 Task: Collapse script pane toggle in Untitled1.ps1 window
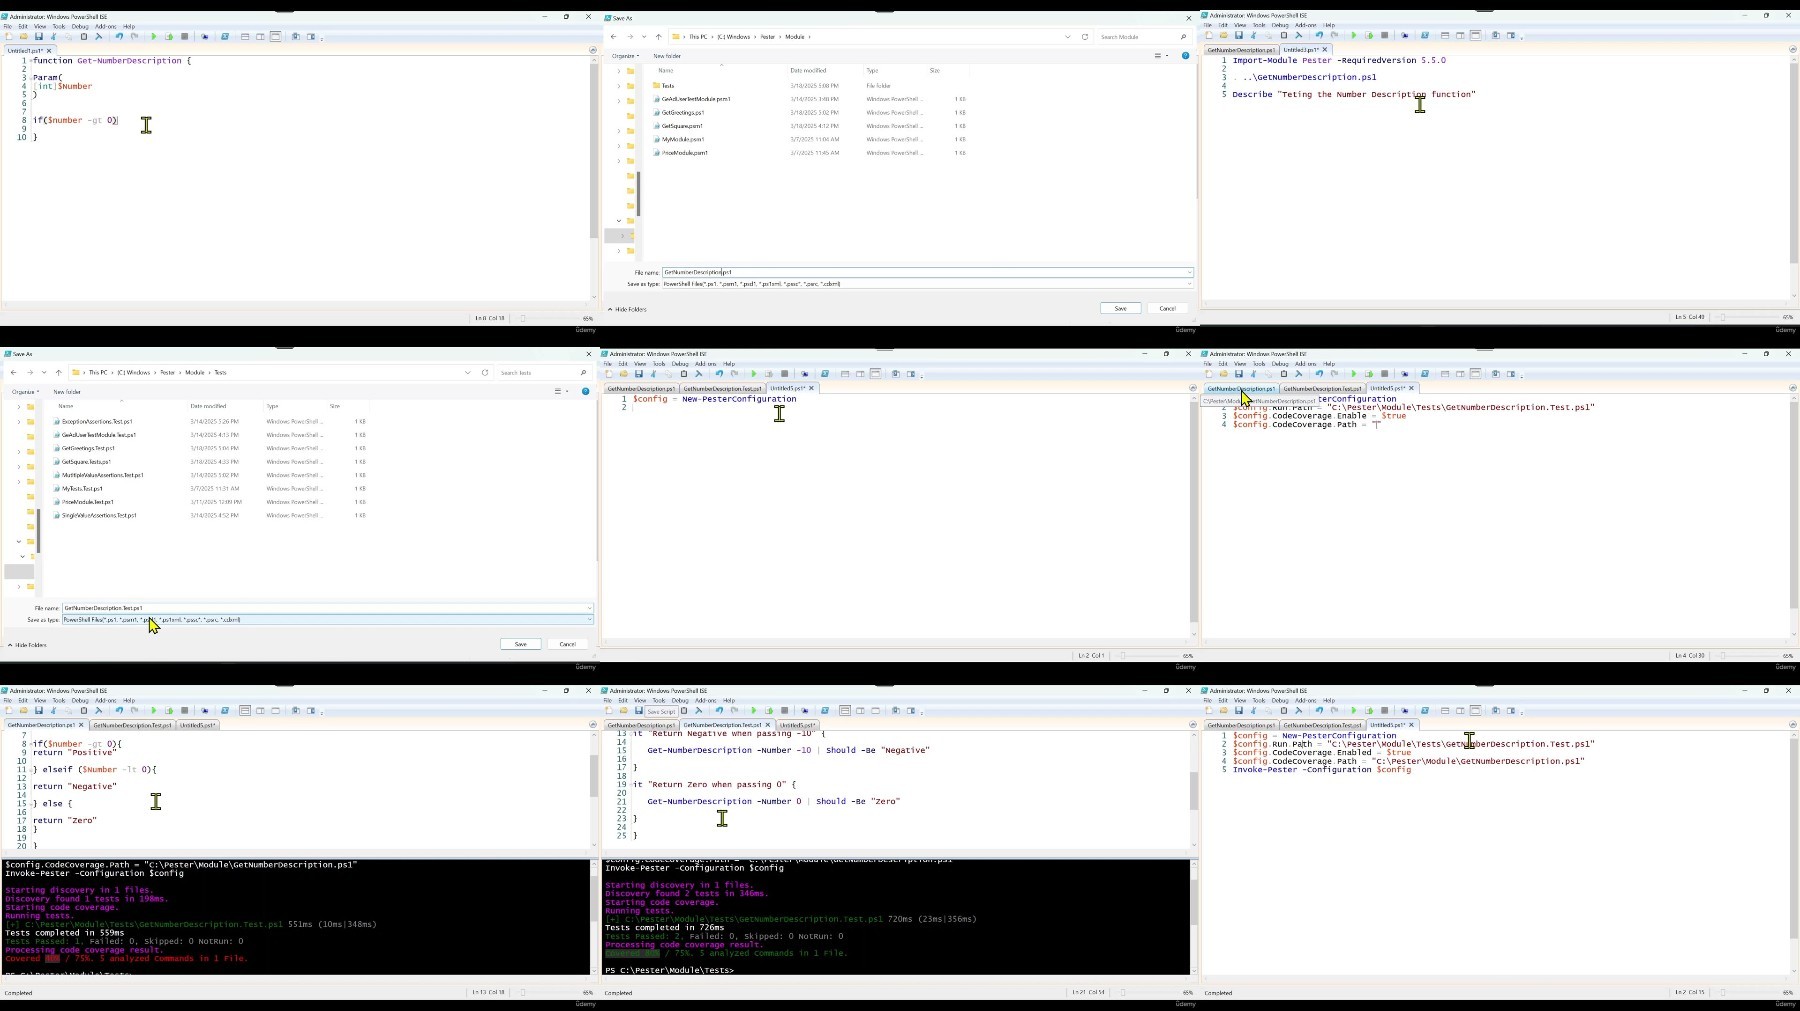[593, 50]
